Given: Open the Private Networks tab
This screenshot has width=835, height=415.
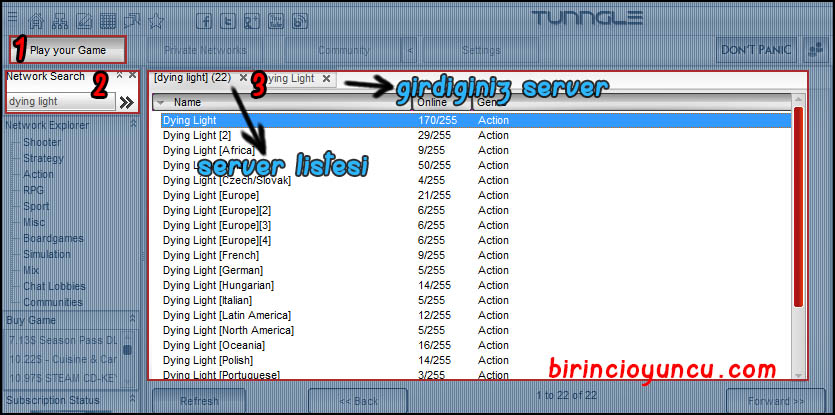Looking at the screenshot, I should [x=205, y=51].
